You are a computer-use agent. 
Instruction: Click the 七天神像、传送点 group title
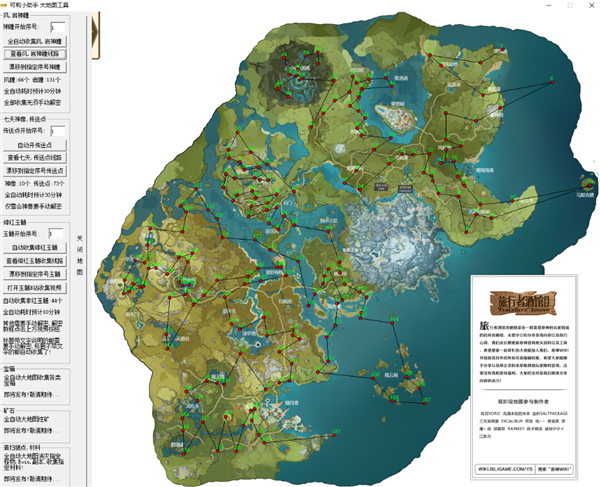coord(25,119)
